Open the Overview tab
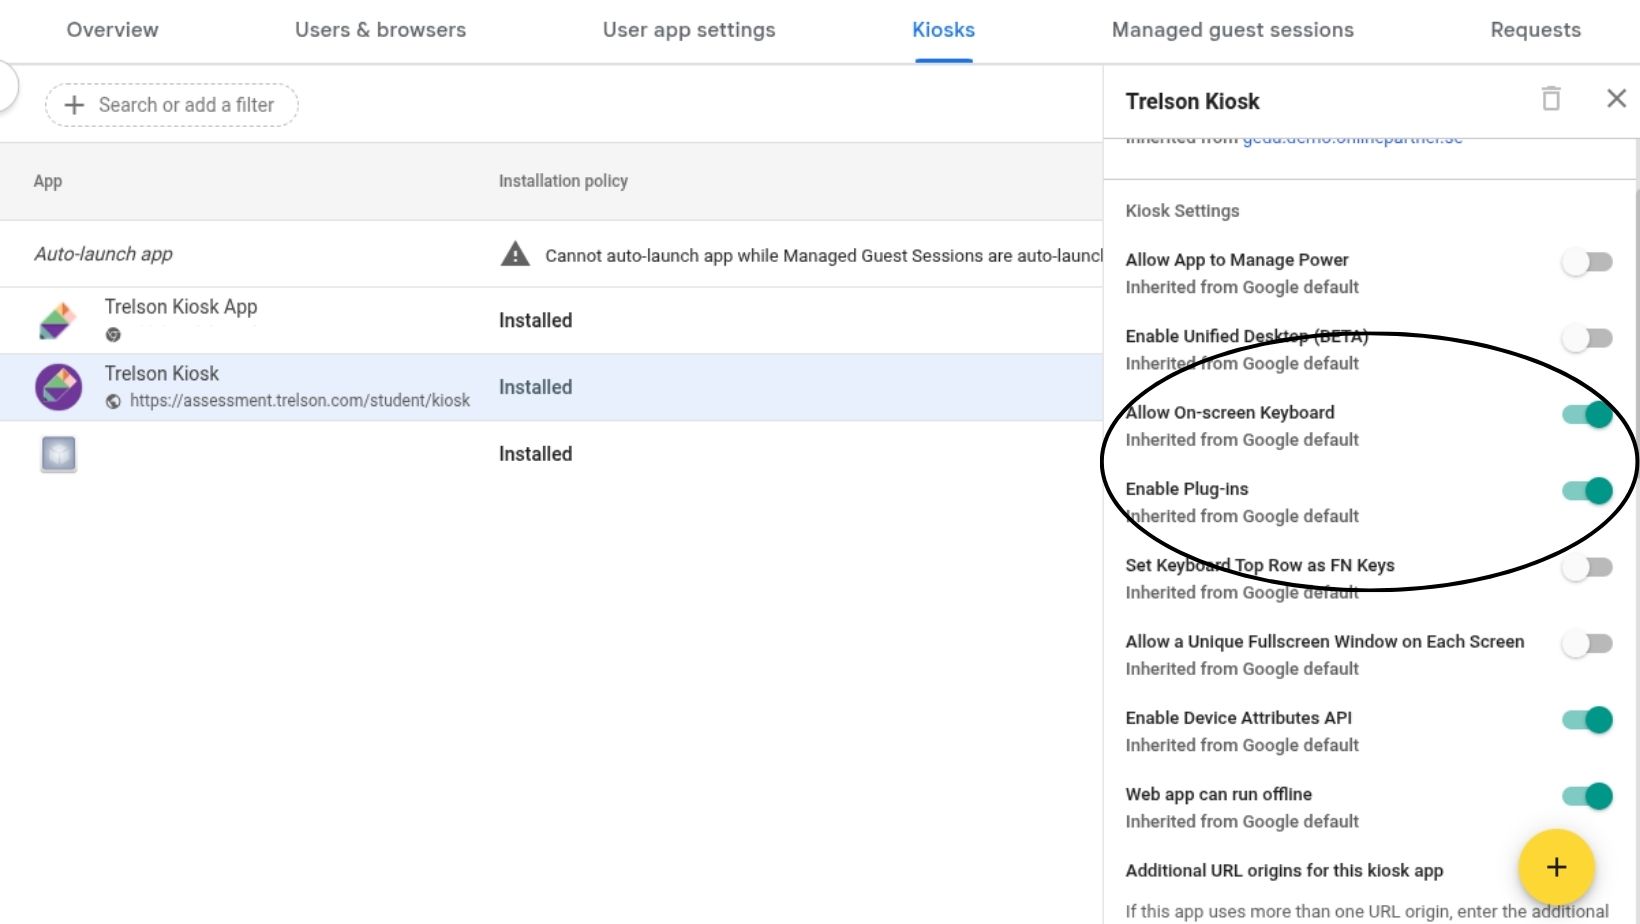Image resolution: width=1640 pixels, height=924 pixels. pos(112,30)
